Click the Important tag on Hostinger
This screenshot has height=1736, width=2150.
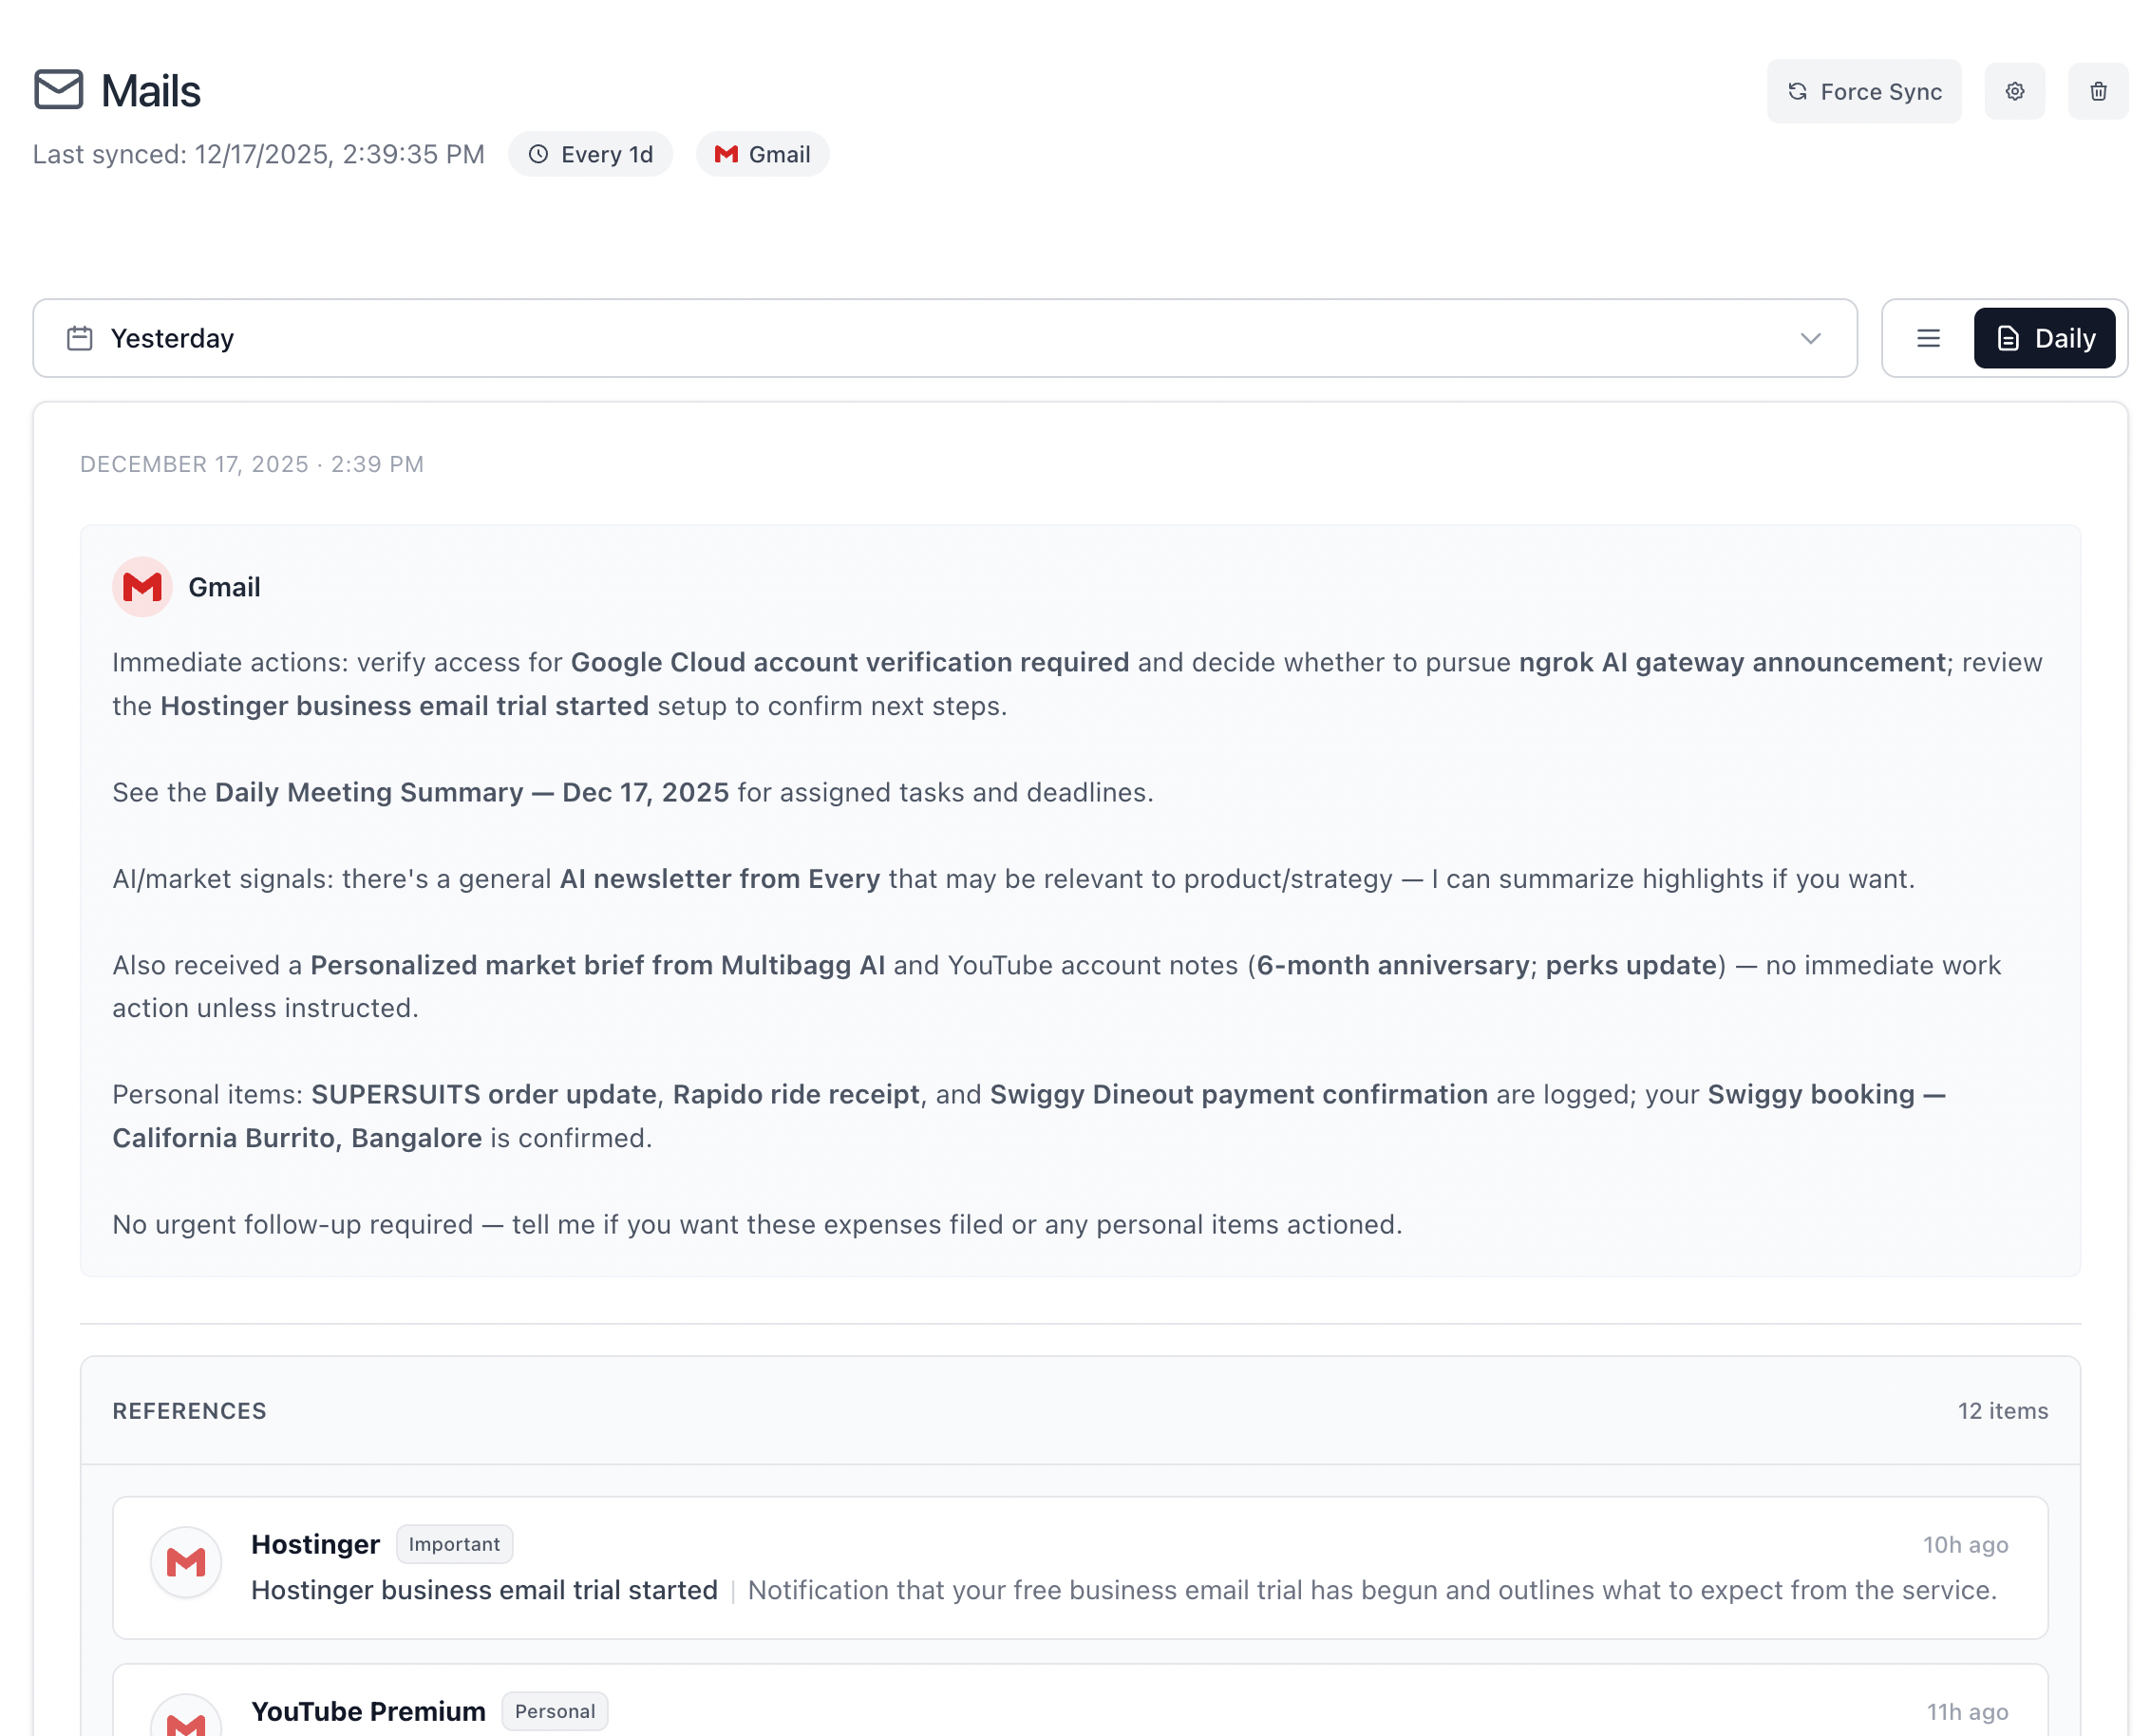(454, 1543)
